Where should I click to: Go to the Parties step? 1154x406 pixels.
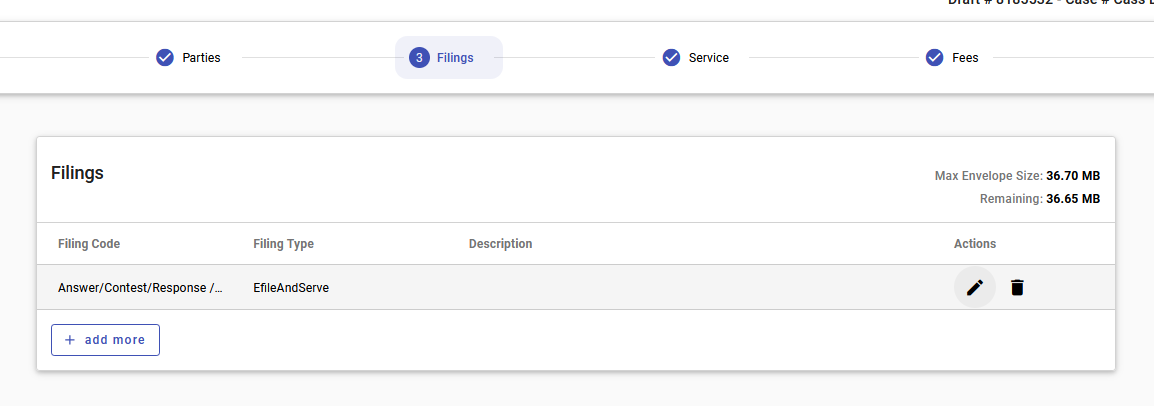(201, 58)
